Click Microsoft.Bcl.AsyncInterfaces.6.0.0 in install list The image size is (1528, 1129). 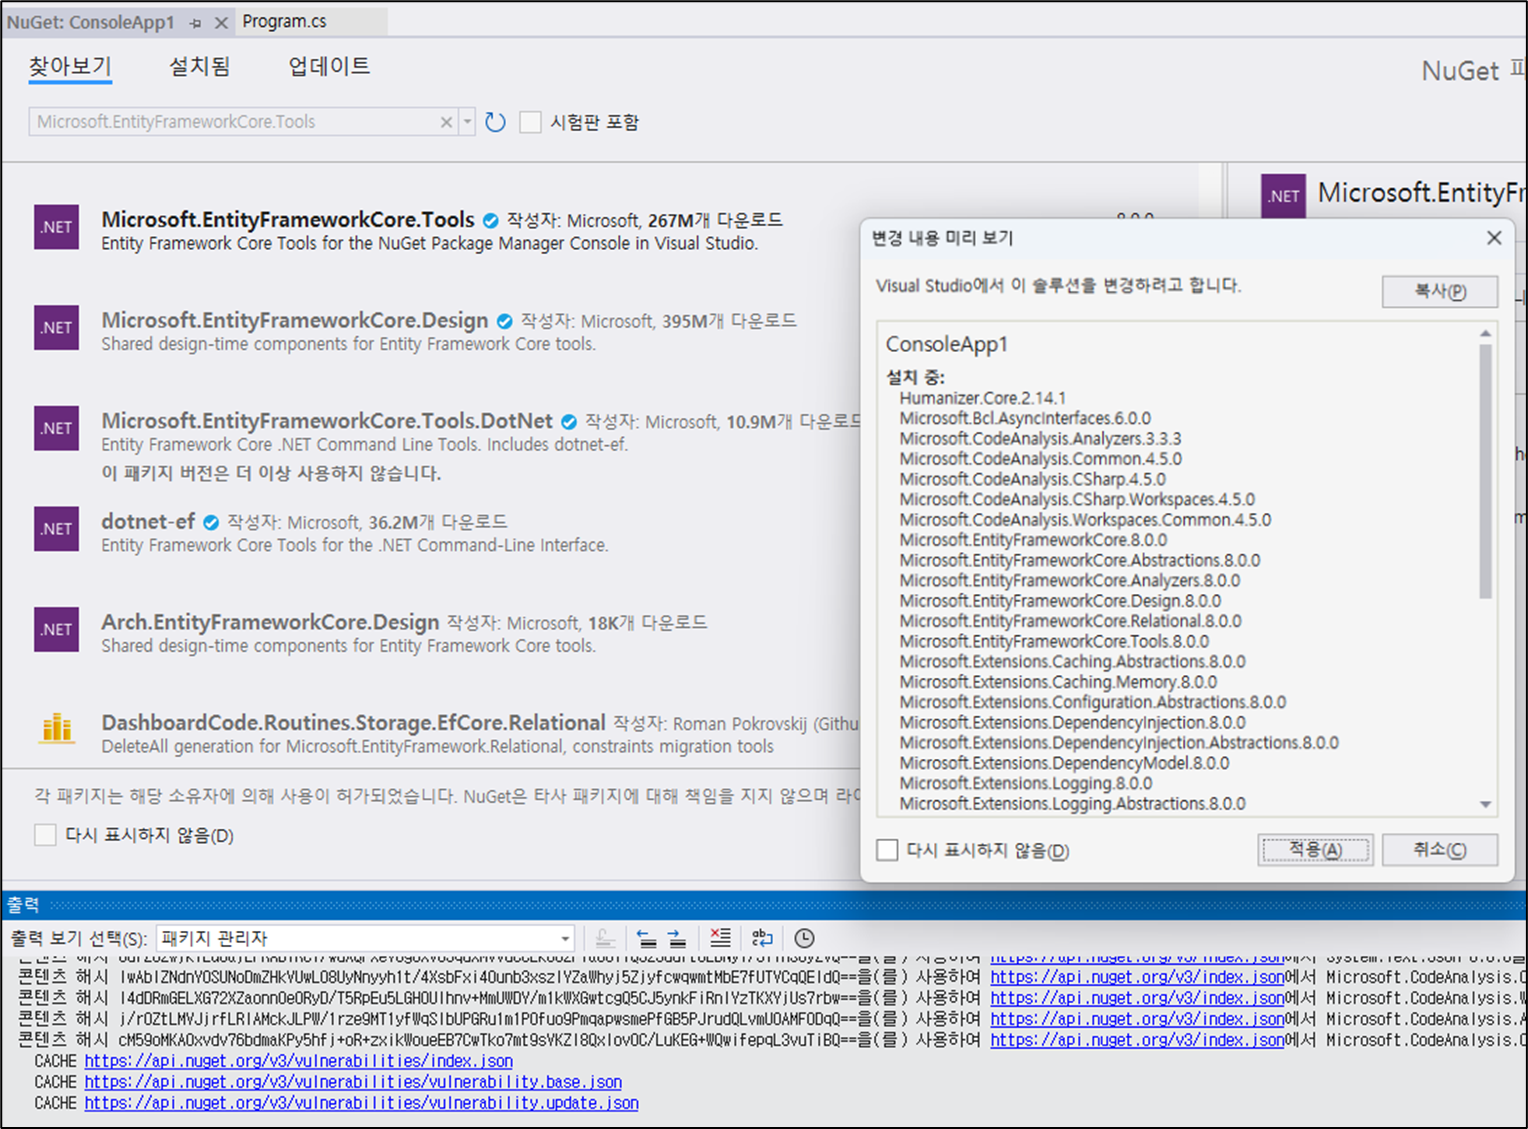click(x=1025, y=418)
